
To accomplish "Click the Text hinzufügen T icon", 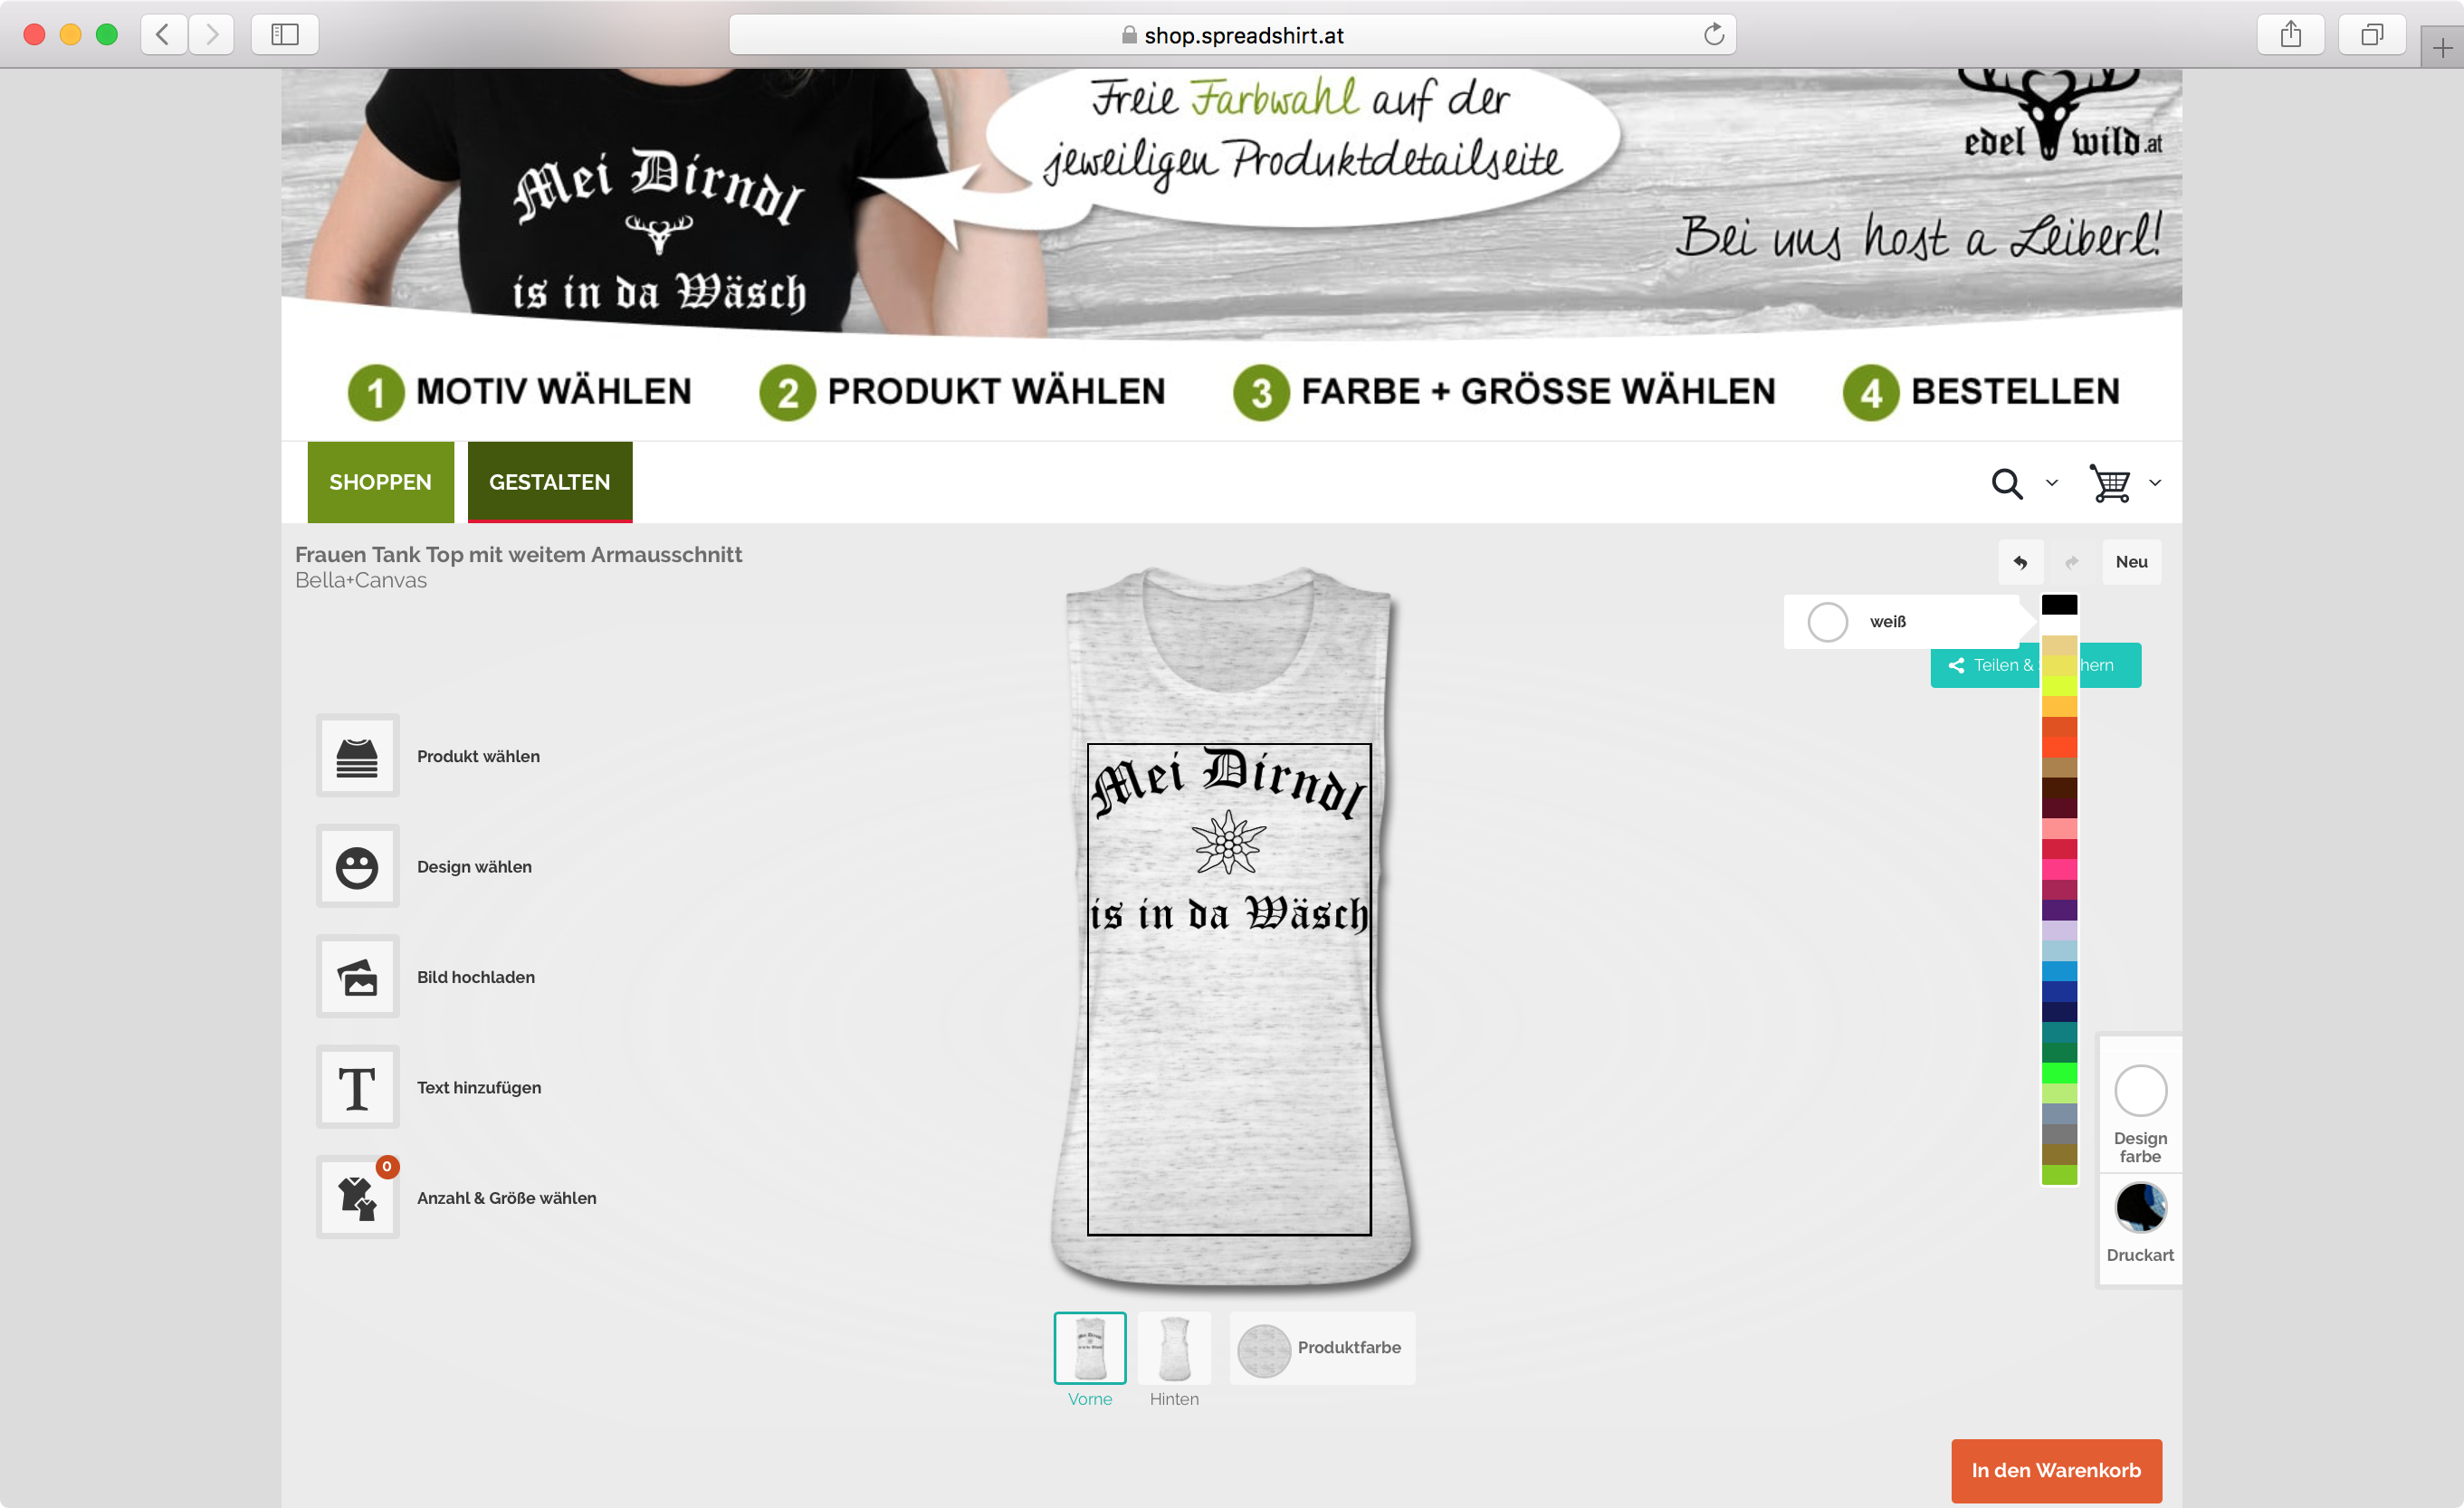I will point(357,1087).
